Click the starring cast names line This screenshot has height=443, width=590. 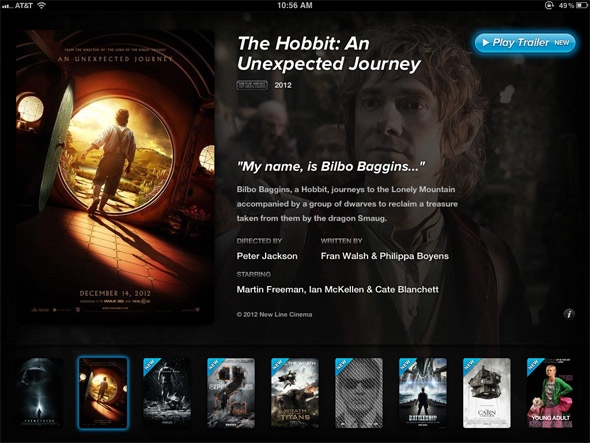[338, 289]
